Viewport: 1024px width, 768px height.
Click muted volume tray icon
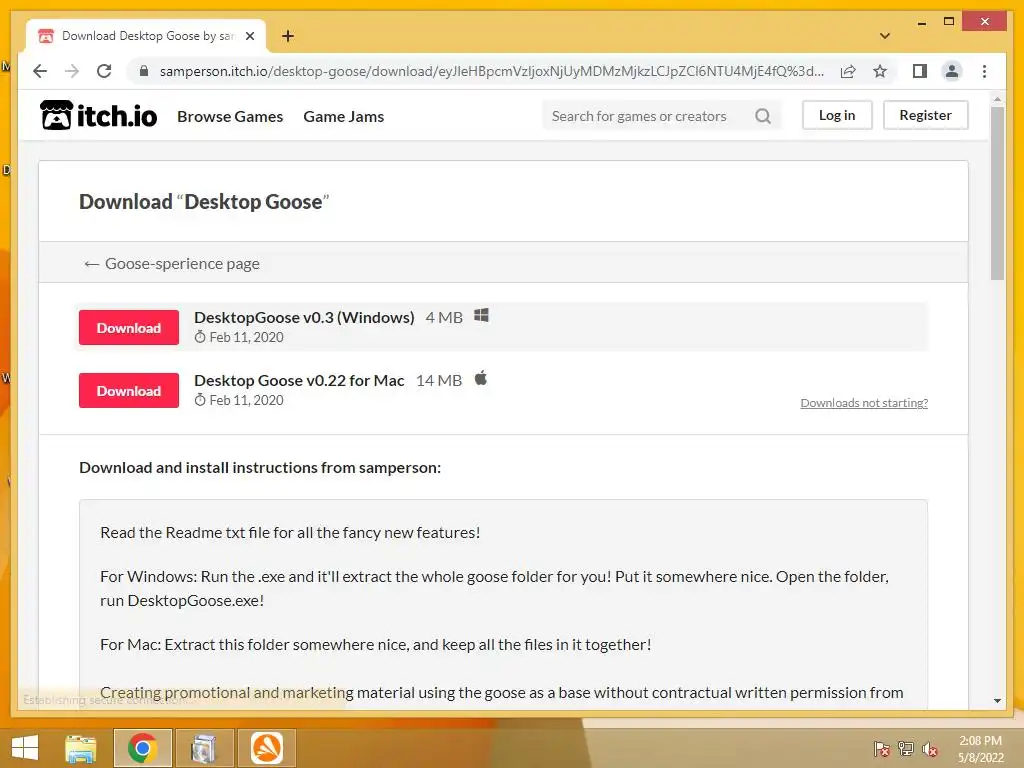[930, 749]
